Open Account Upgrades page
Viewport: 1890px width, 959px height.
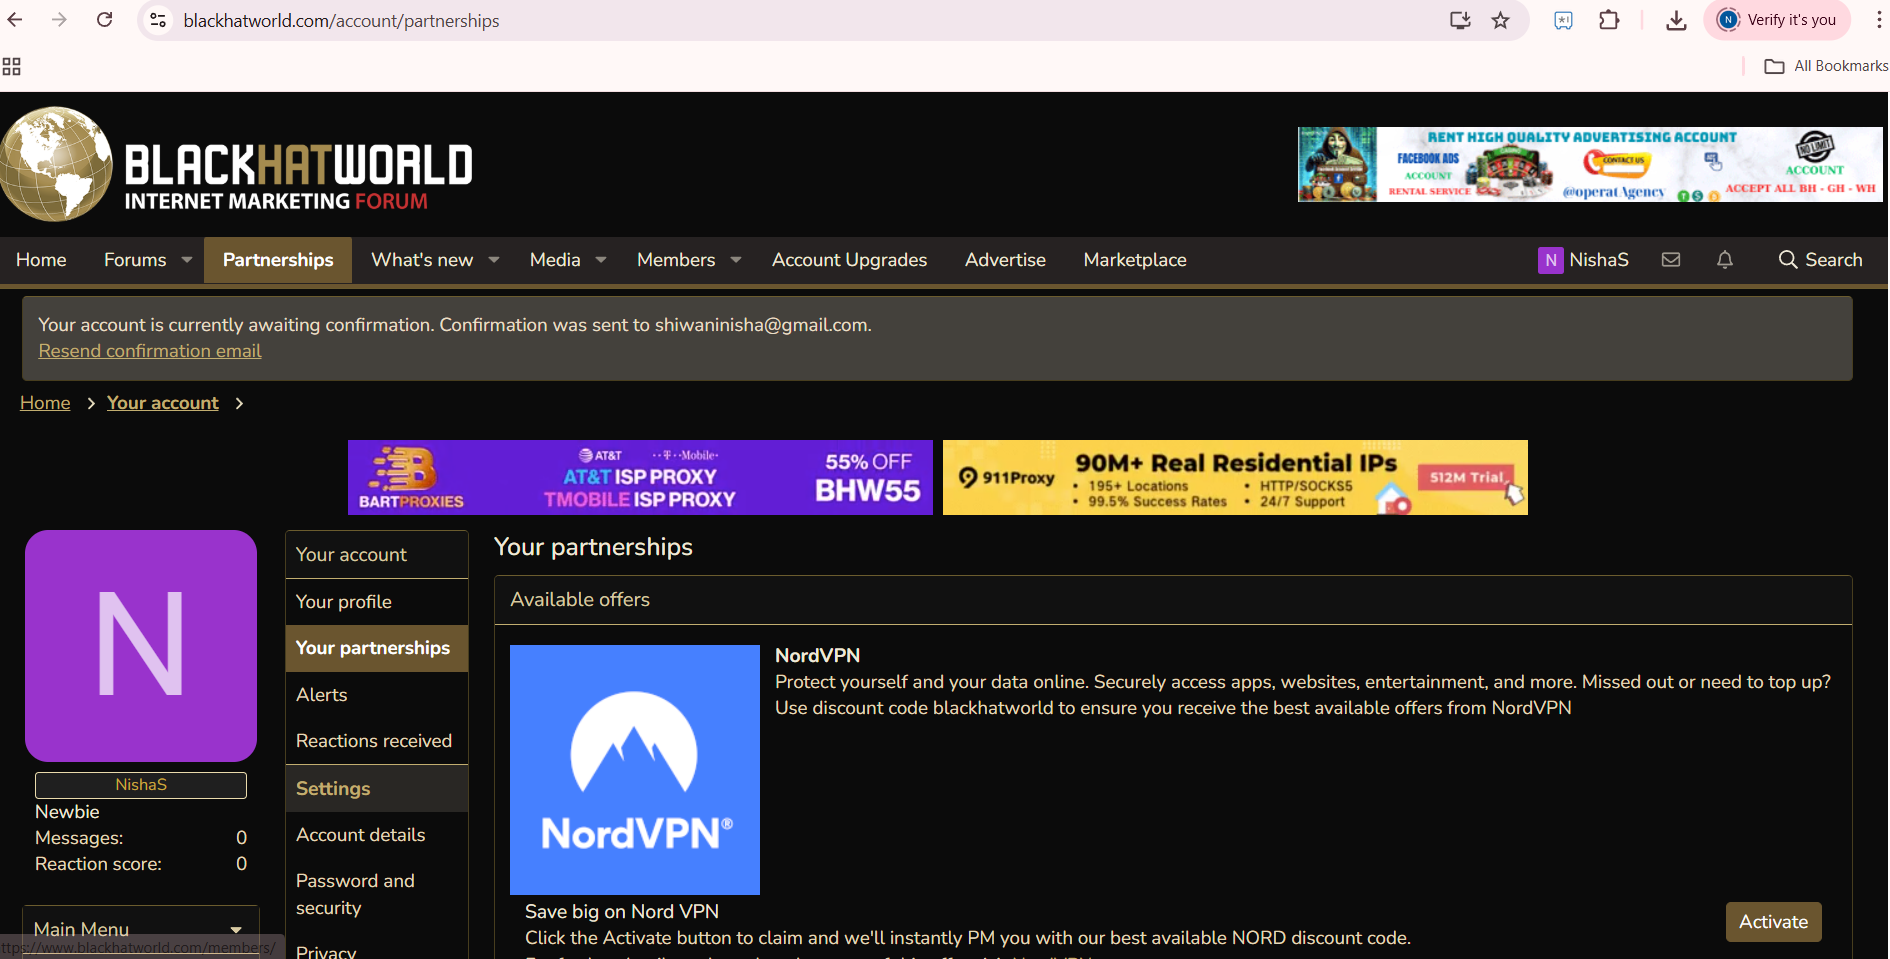point(849,260)
